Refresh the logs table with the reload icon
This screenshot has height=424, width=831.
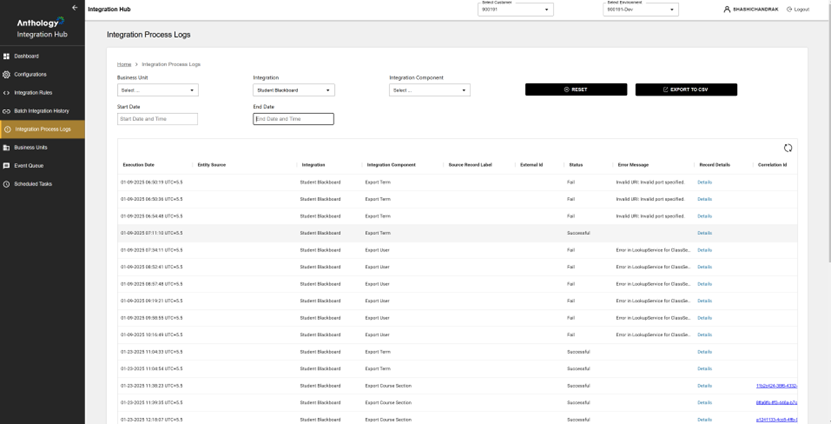click(x=788, y=148)
